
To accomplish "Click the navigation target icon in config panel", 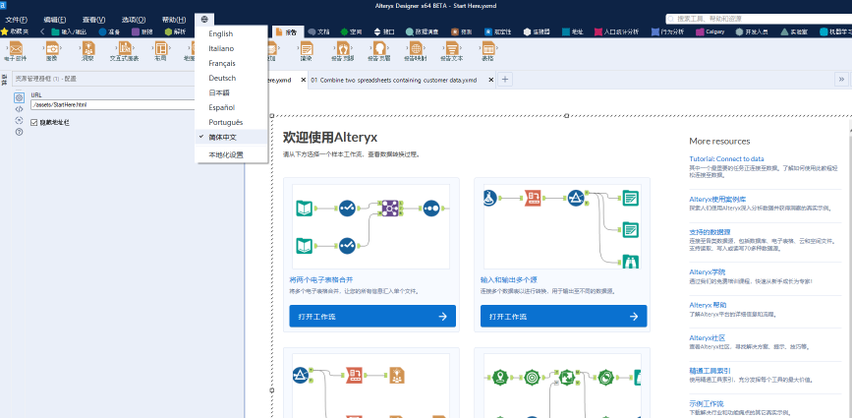I will [19, 120].
